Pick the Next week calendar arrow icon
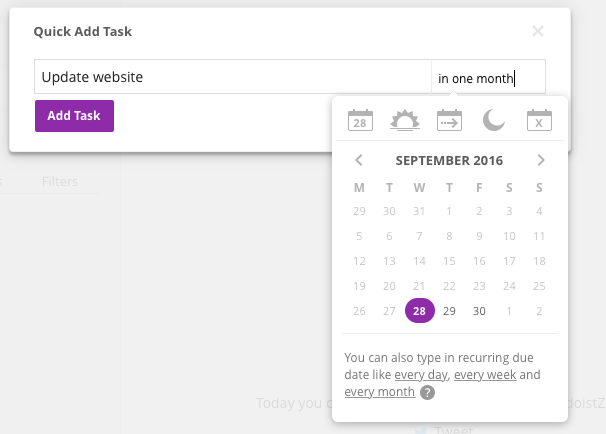The height and width of the screenshot is (434, 606). coord(449,120)
